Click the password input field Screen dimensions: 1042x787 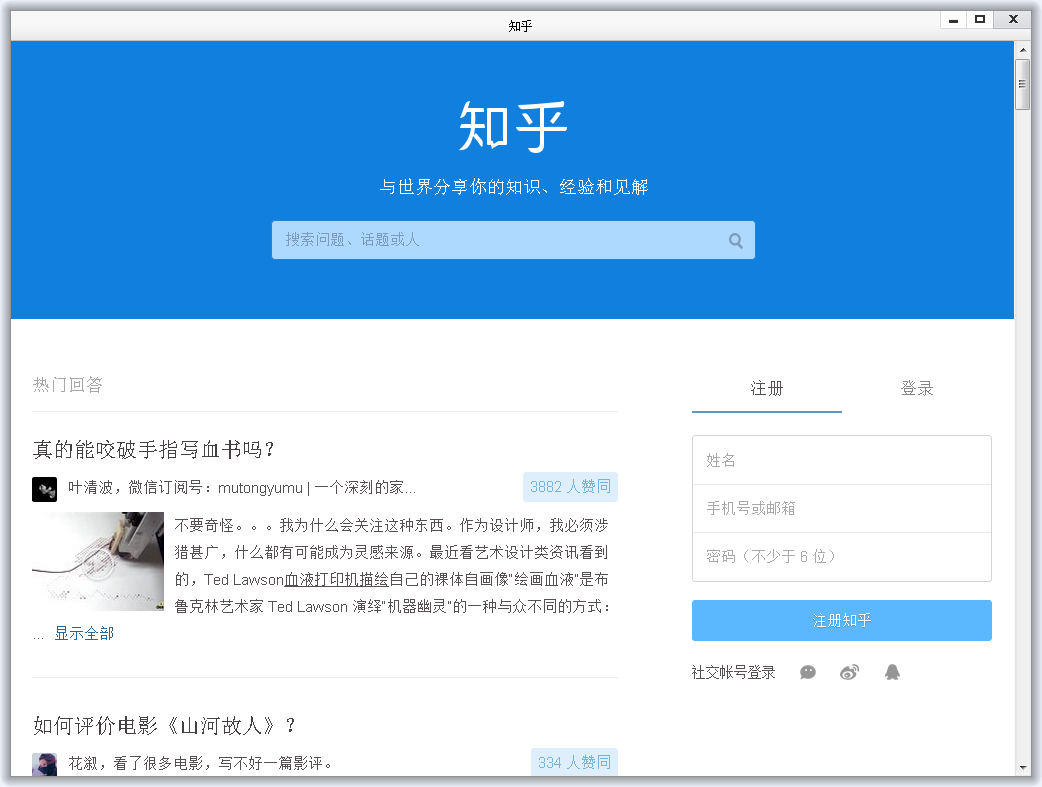pyautogui.click(x=841, y=557)
